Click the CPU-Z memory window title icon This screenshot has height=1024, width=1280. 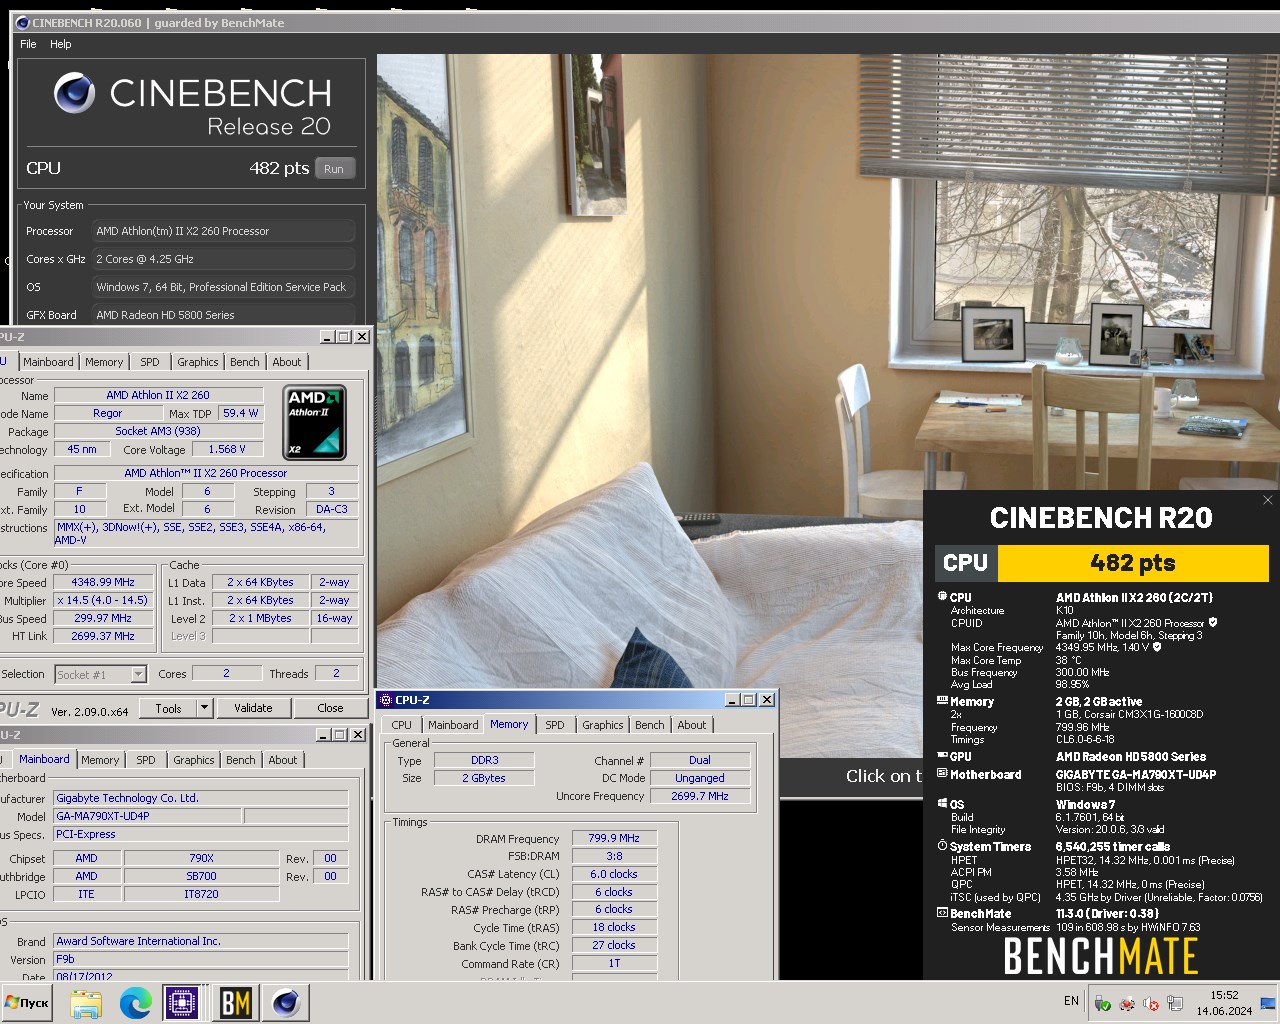(x=386, y=700)
